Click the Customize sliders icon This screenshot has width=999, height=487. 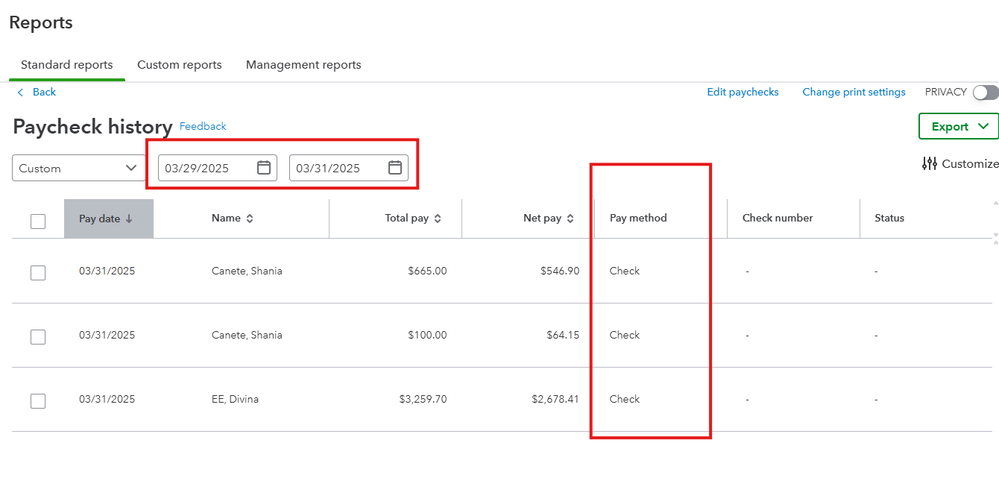pyautogui.click(x=929, y=164)
